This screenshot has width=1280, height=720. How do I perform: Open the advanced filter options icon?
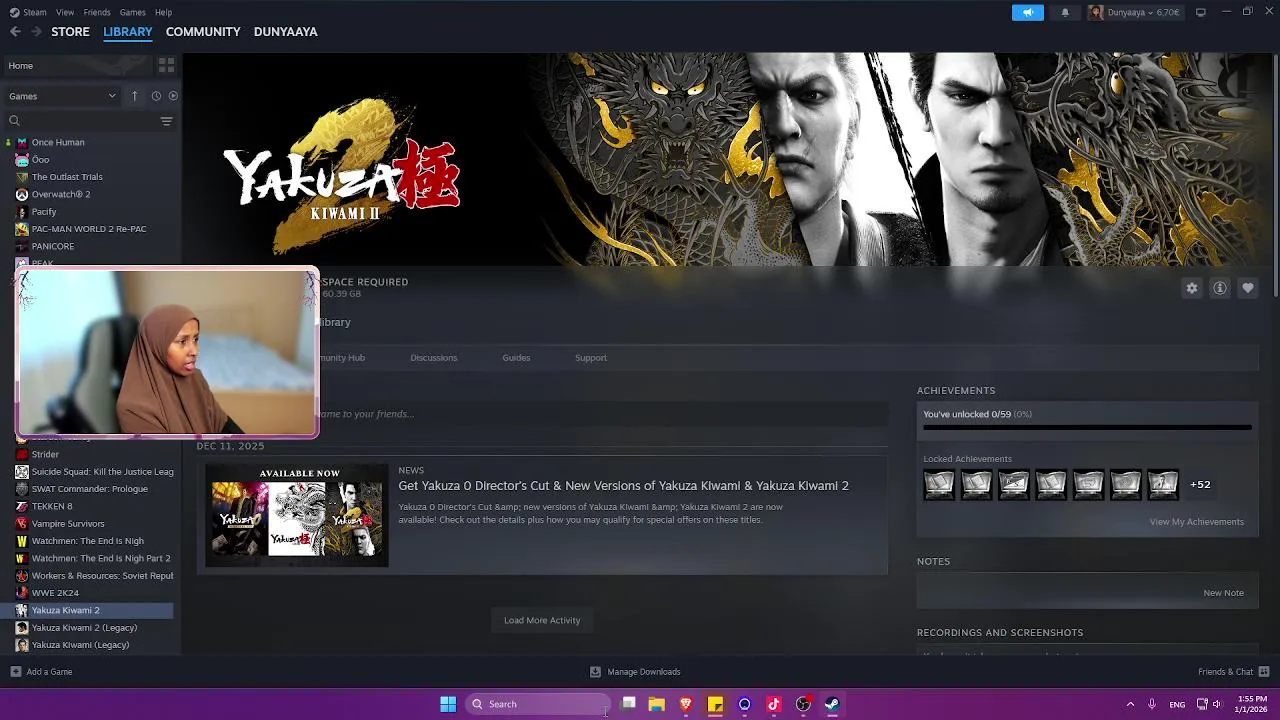click(166, 121)
